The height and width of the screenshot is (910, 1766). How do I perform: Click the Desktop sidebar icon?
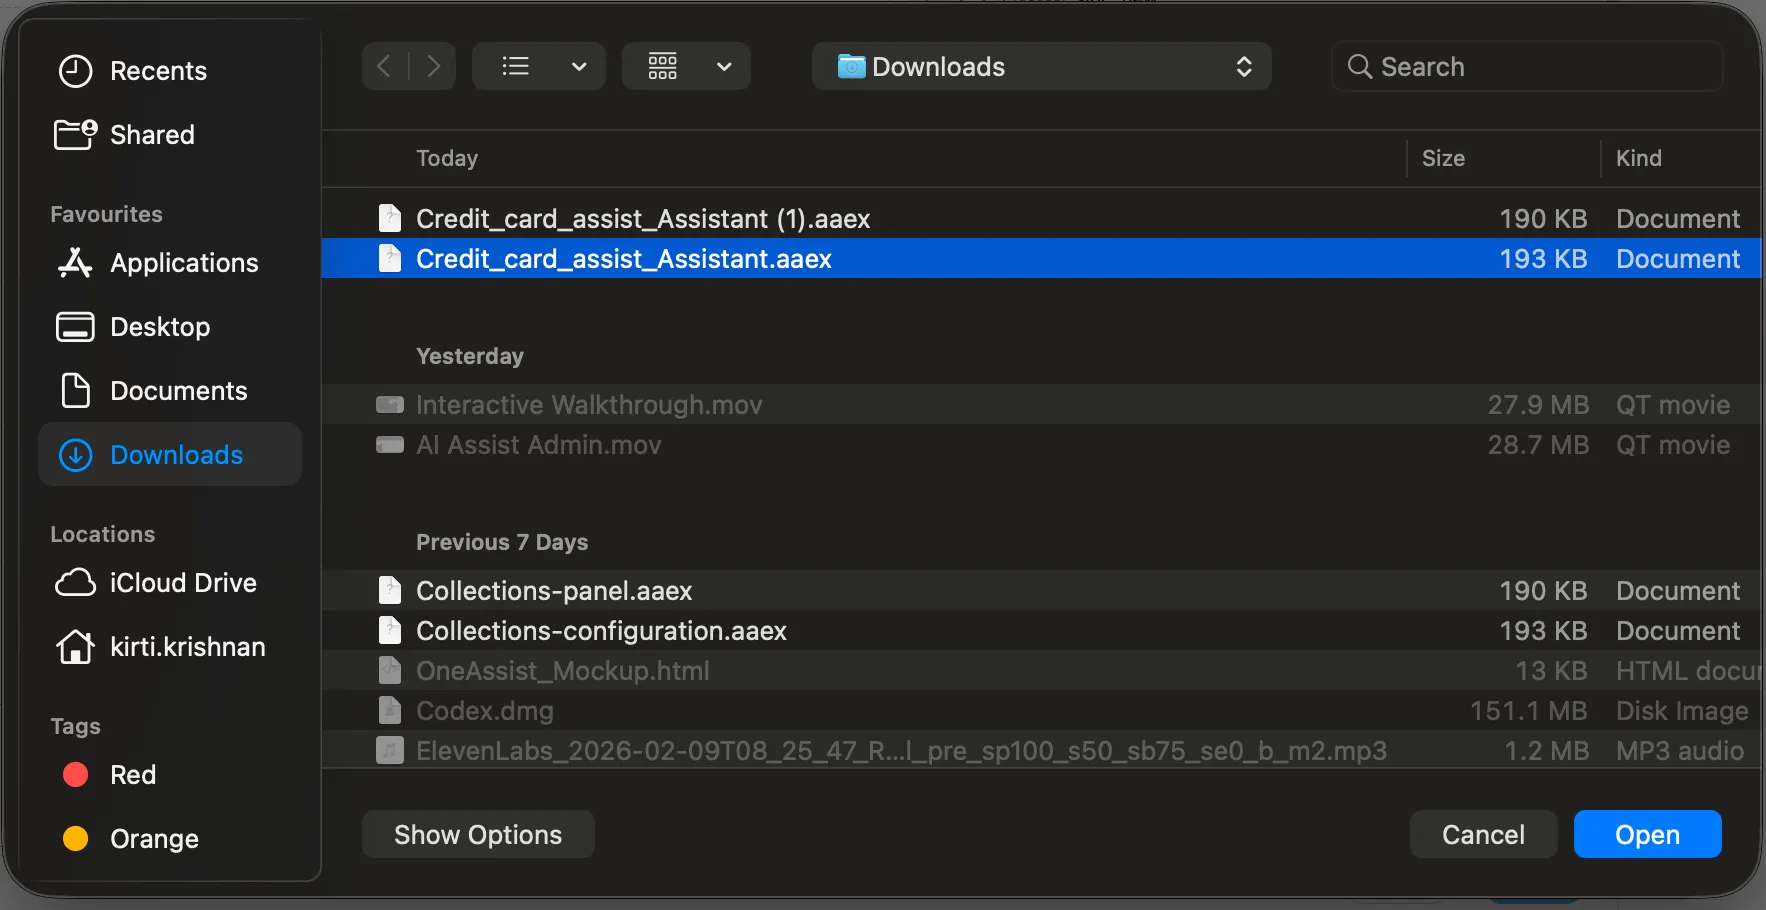[x=75, y=327]
